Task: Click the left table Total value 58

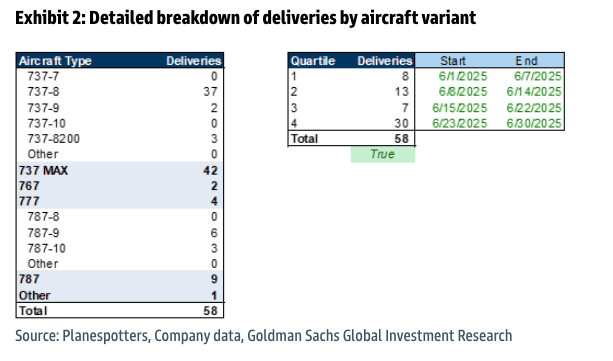Action: tap(210, 311)
